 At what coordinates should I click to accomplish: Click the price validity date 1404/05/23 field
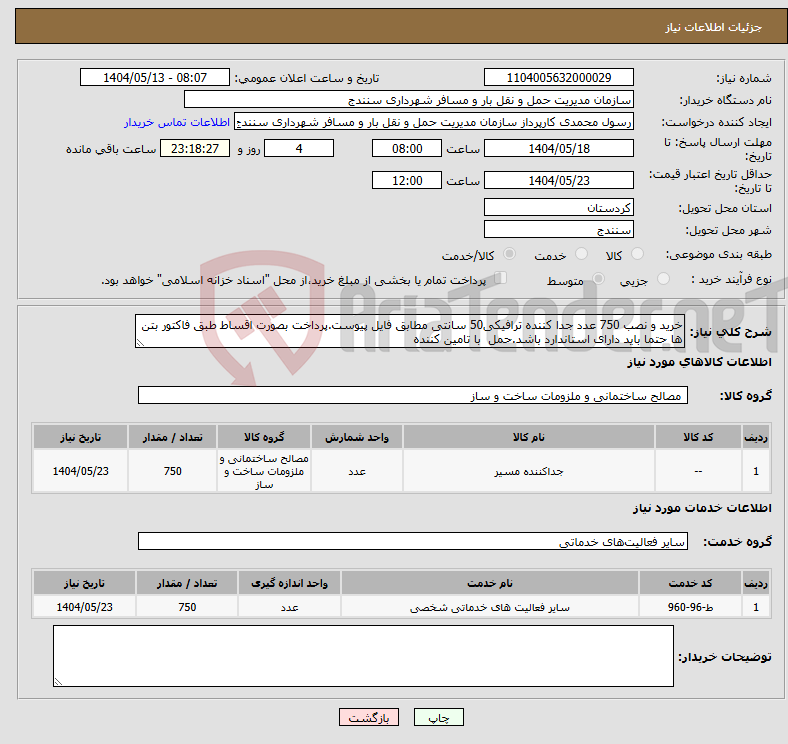pyautogui.click(x=558, y=180)
